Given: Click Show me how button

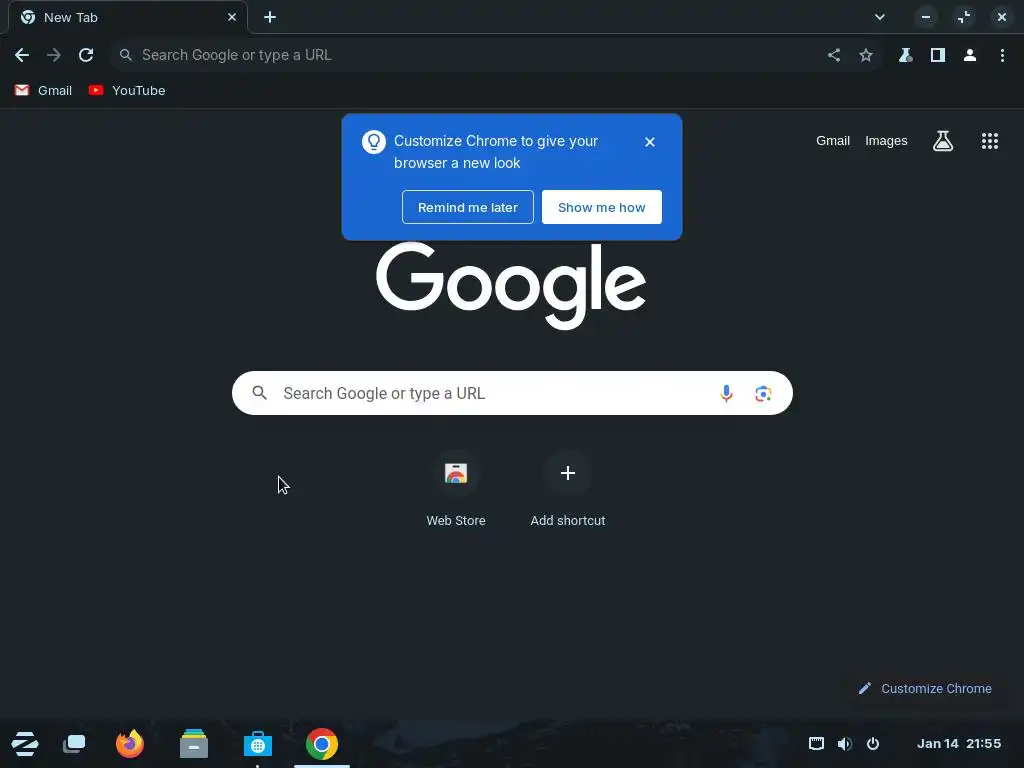Looking at the screenshot, I should pos(601,207).
